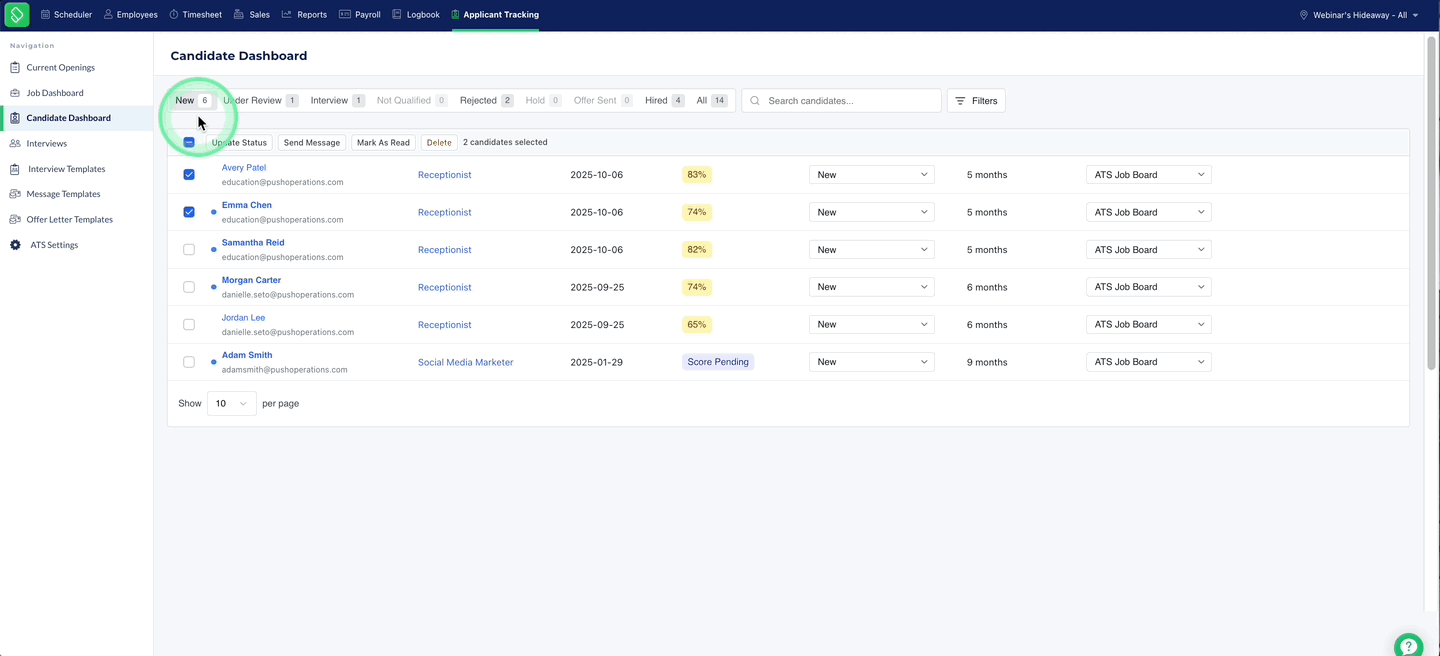
Task: Switch to the Hired tab
Action: coord(664,101)
